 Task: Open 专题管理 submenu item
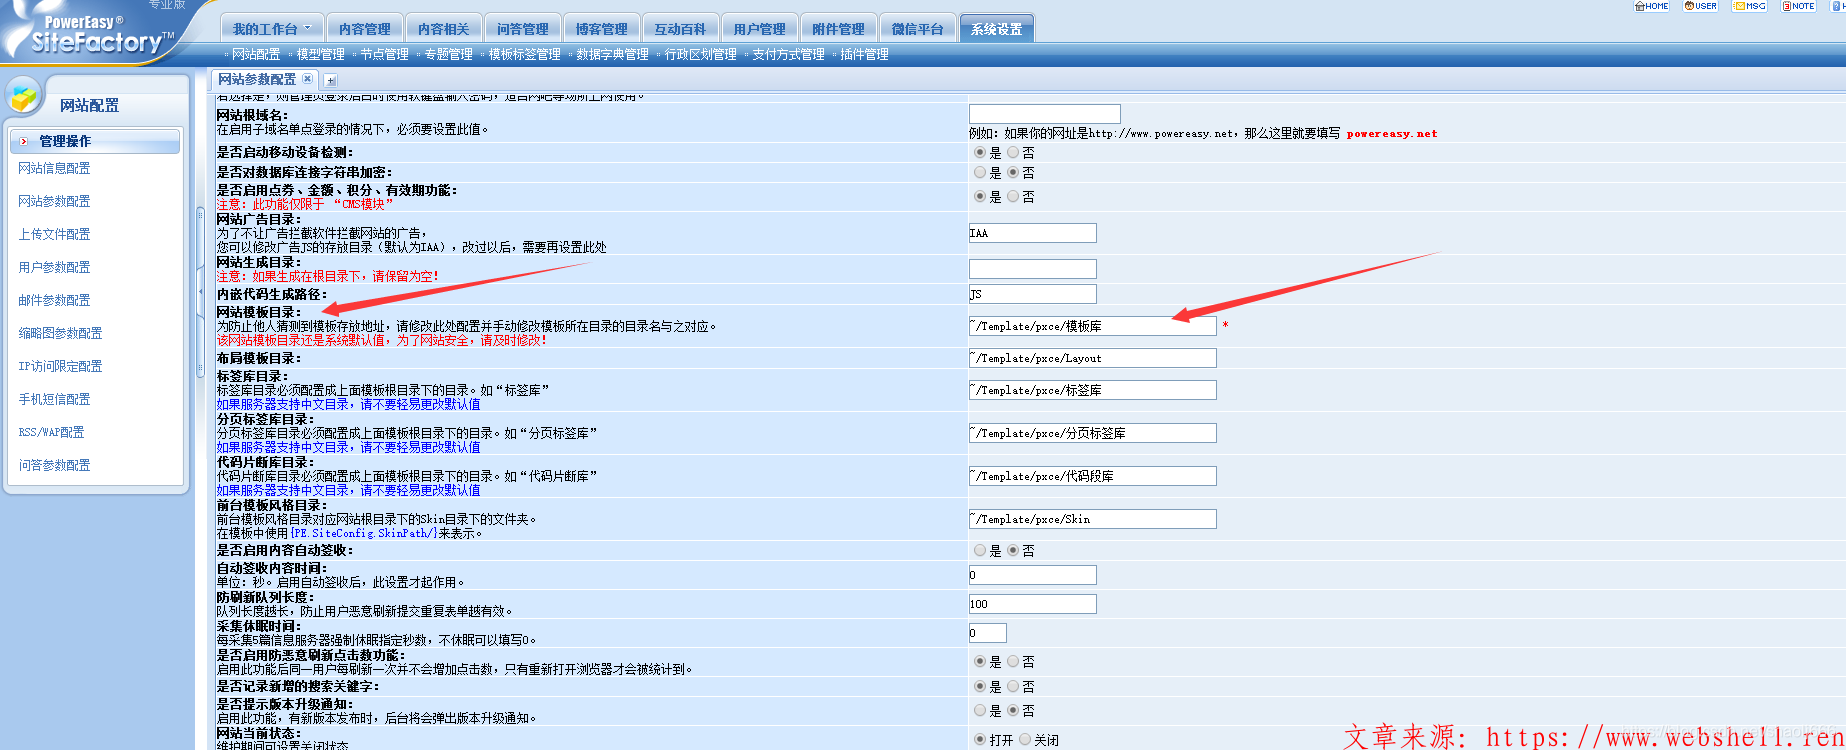tap(448, 54)
